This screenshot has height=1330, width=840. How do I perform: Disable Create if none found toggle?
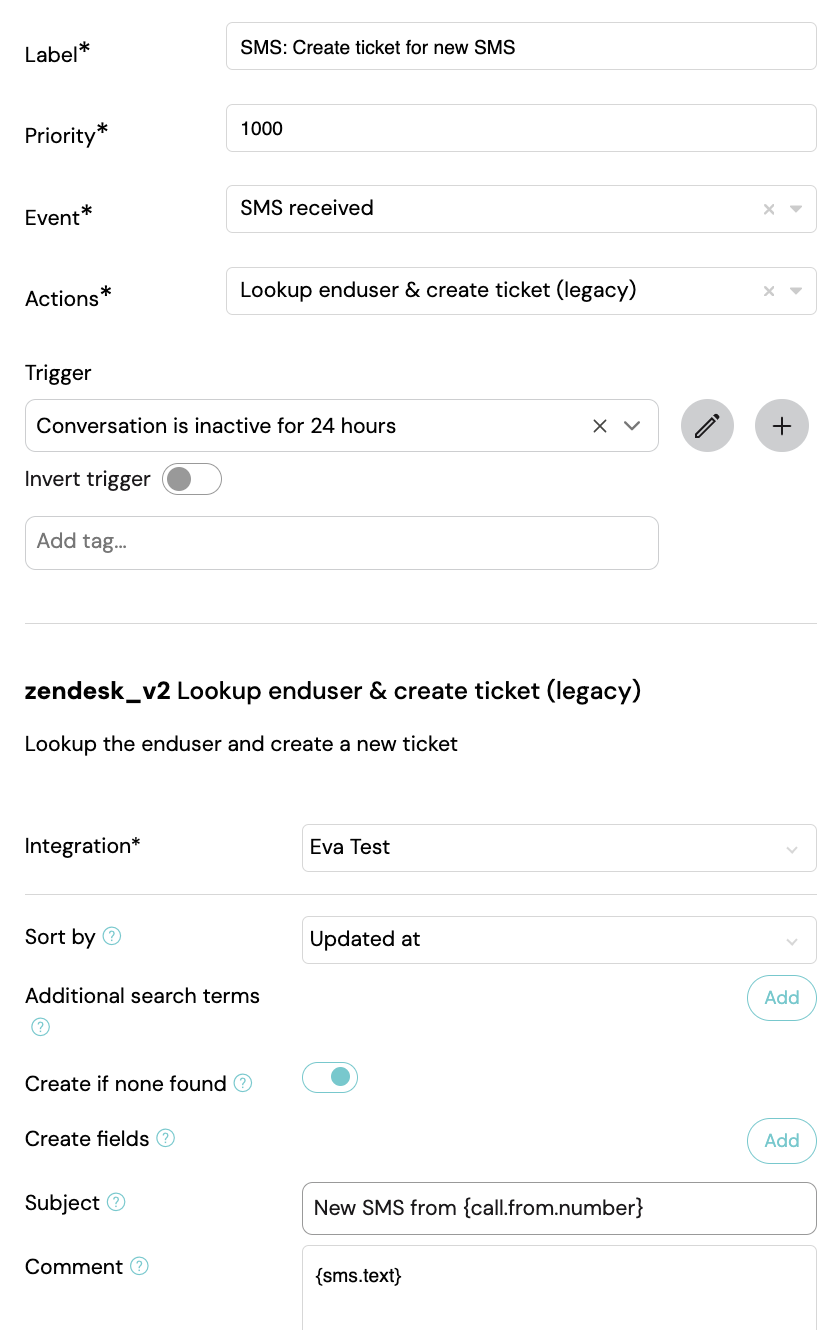[330, 1077]
